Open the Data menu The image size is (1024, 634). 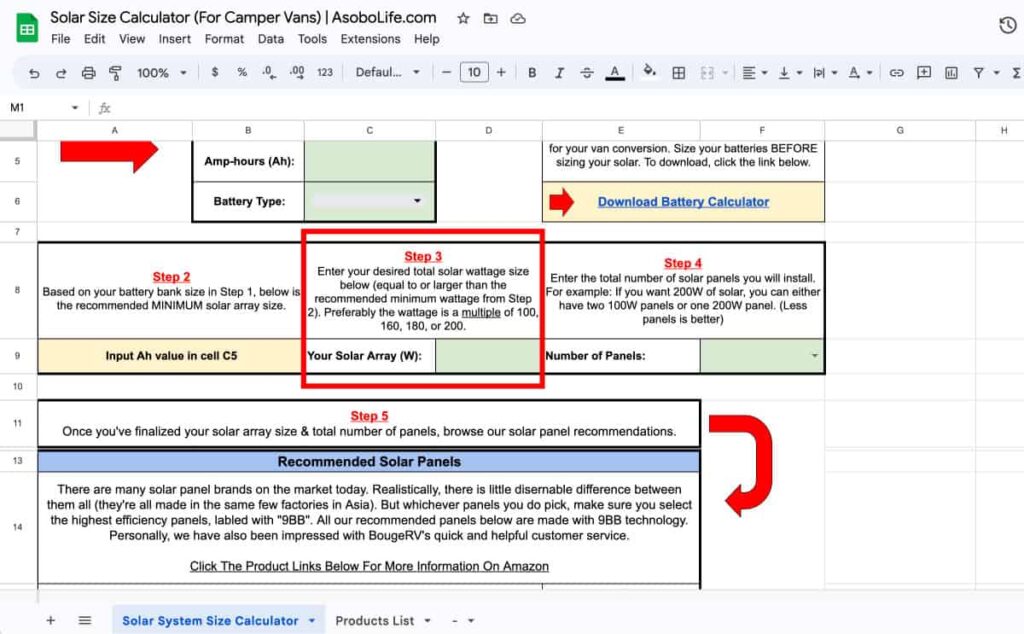(x=270, y=39)
